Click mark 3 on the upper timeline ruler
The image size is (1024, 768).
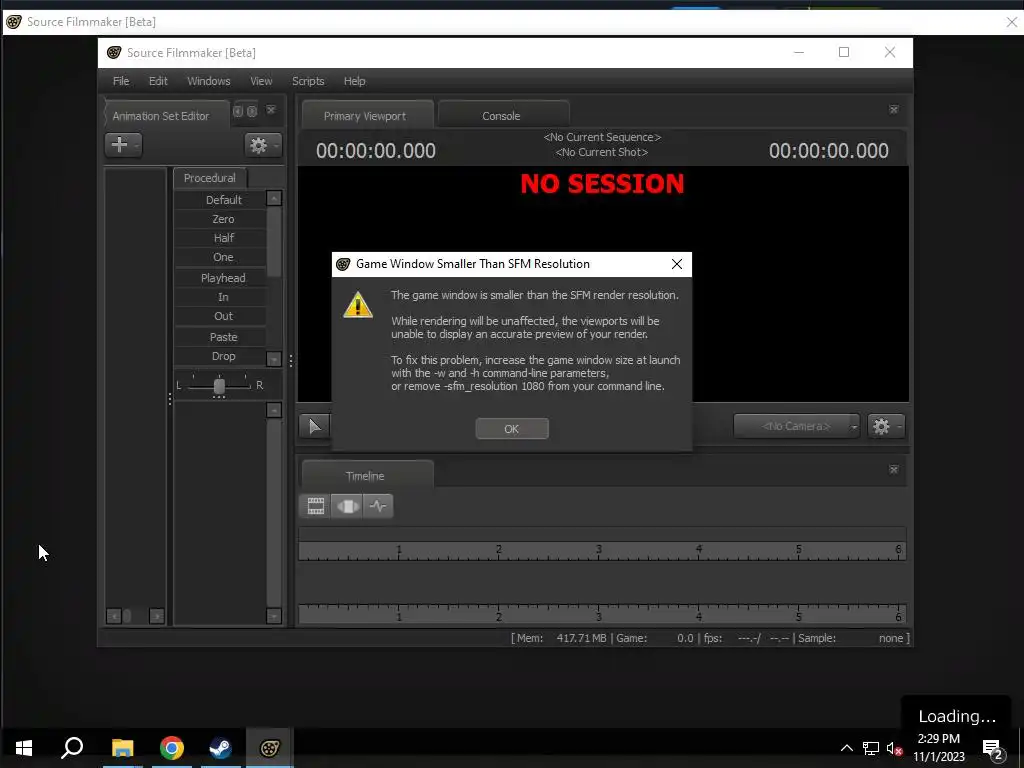599,549
